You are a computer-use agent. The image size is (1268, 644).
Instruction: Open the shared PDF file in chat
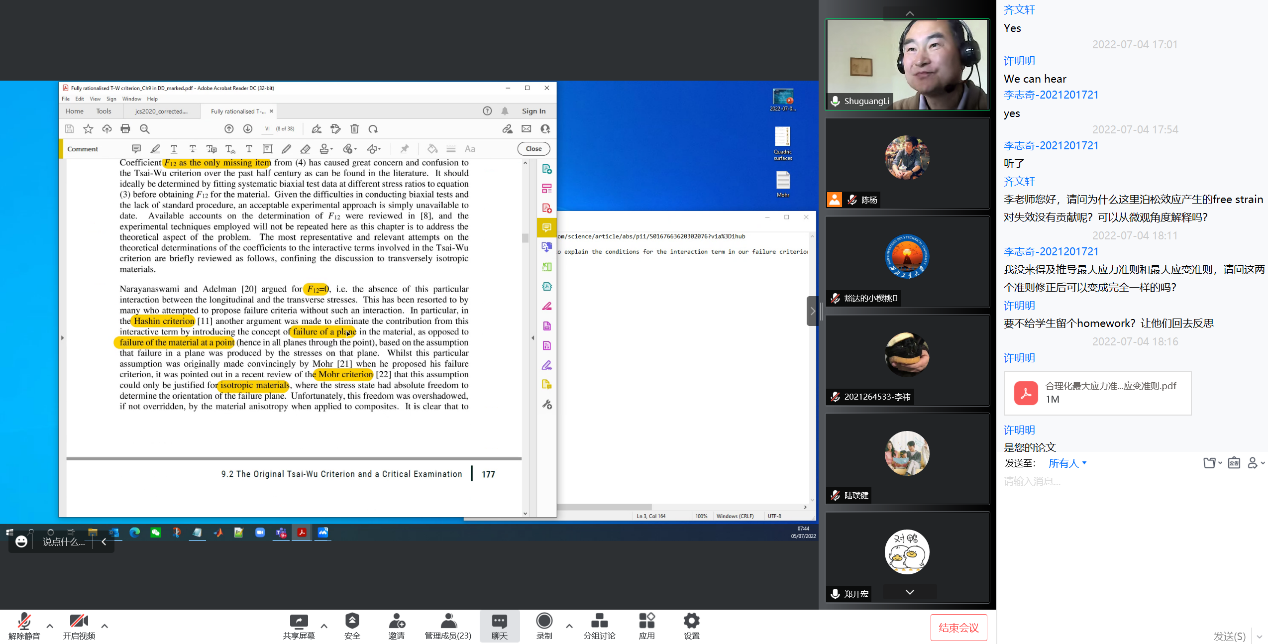coord(1097,392)
